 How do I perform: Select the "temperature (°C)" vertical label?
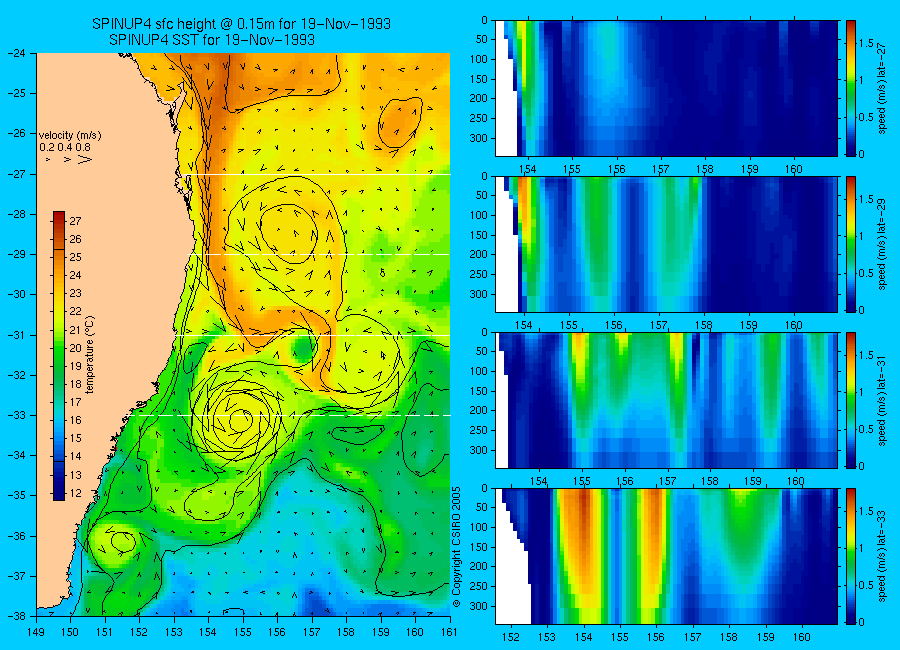pyautogui.click(x=90, y=355)
